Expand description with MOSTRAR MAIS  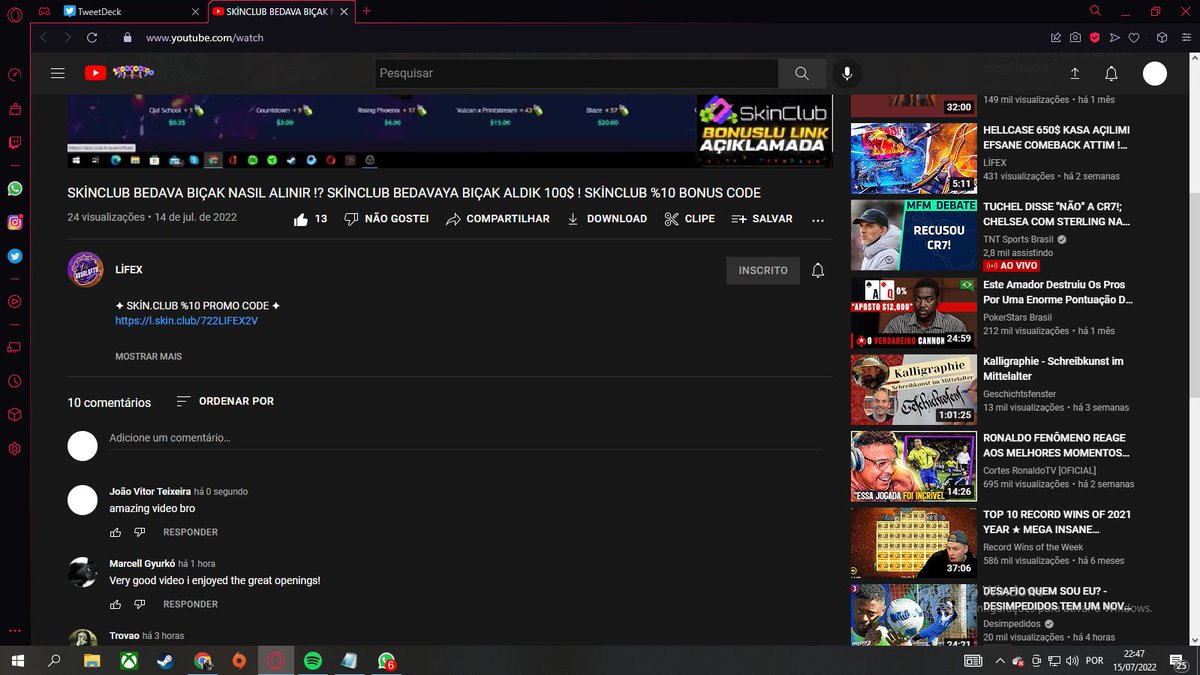coord(148,356)
